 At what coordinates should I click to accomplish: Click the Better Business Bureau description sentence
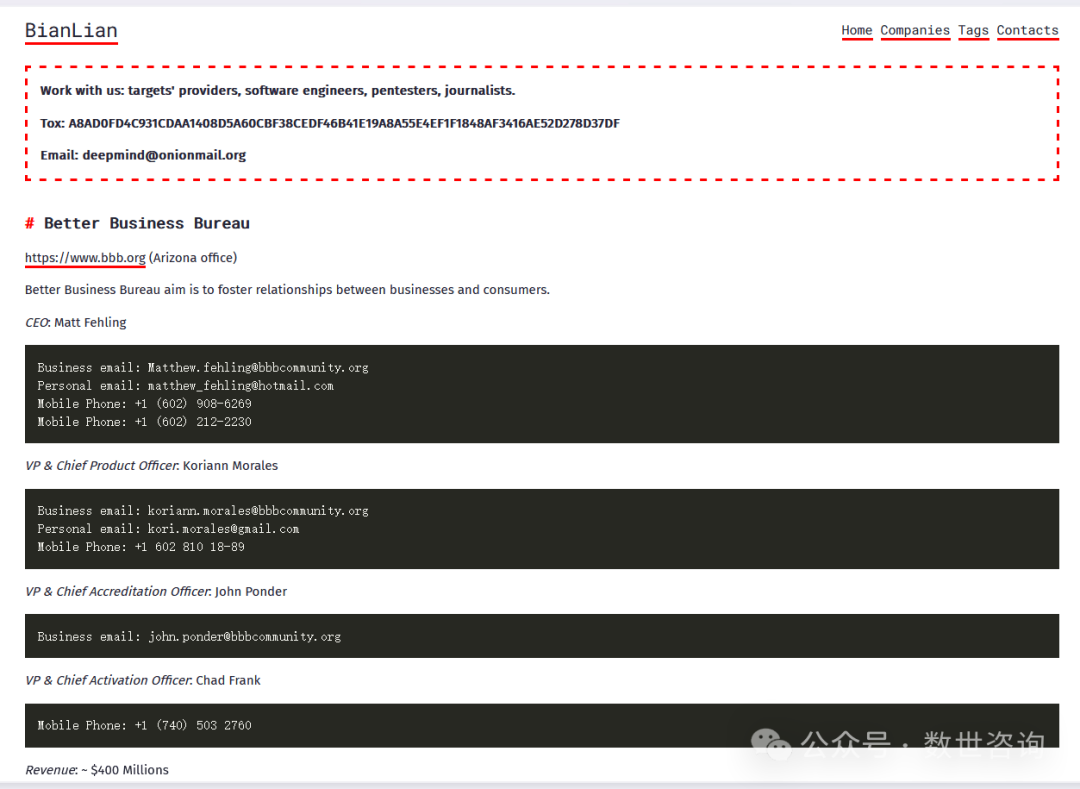tap(287, 290)
